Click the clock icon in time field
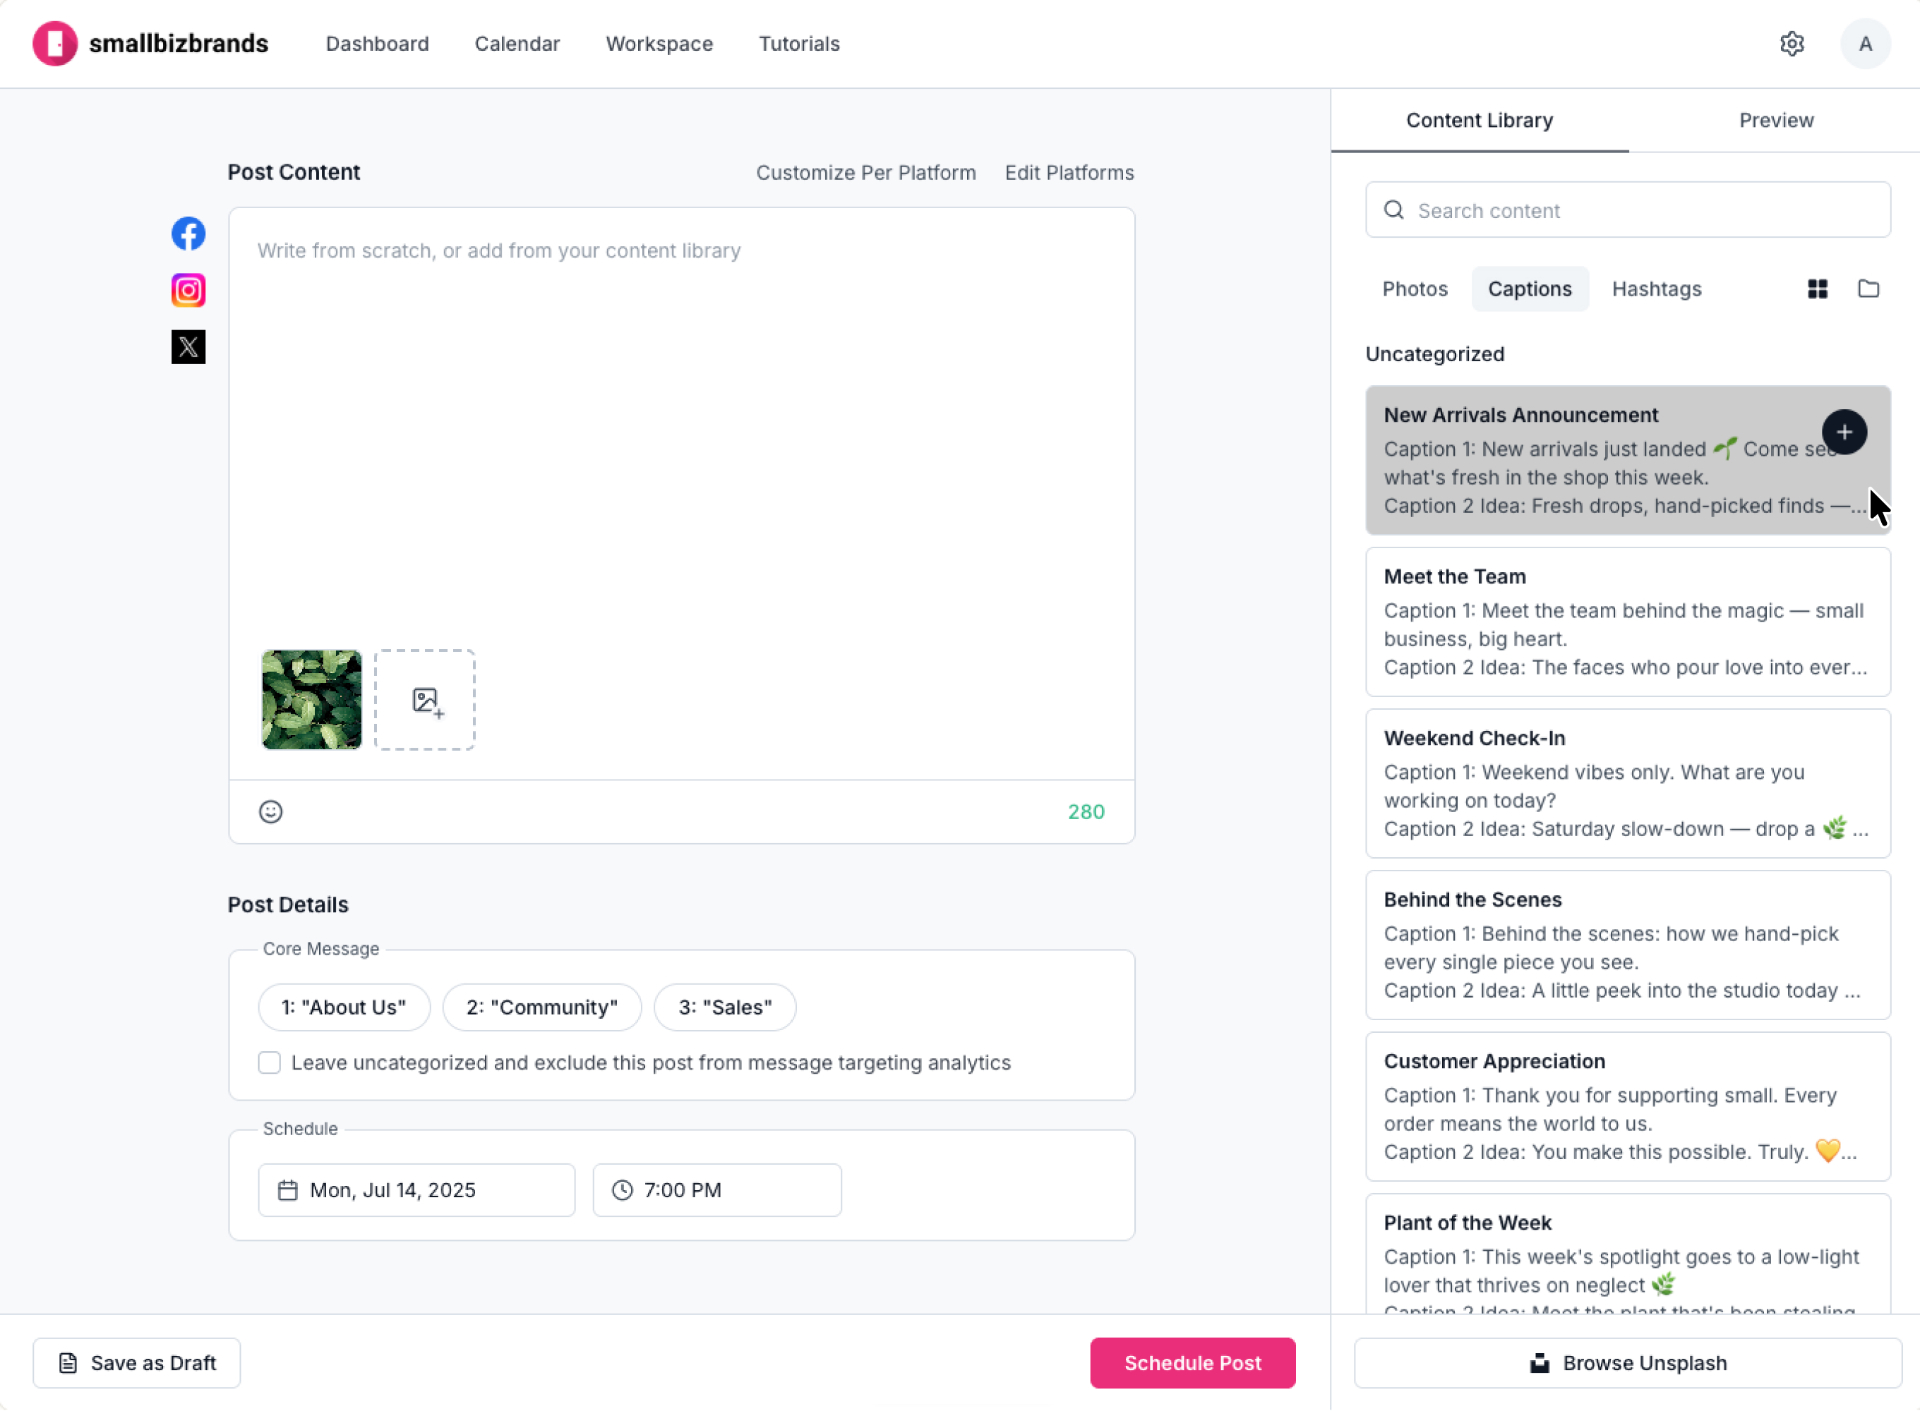This screenshot has width=1920, height=1411. (x=622, y=1190)
